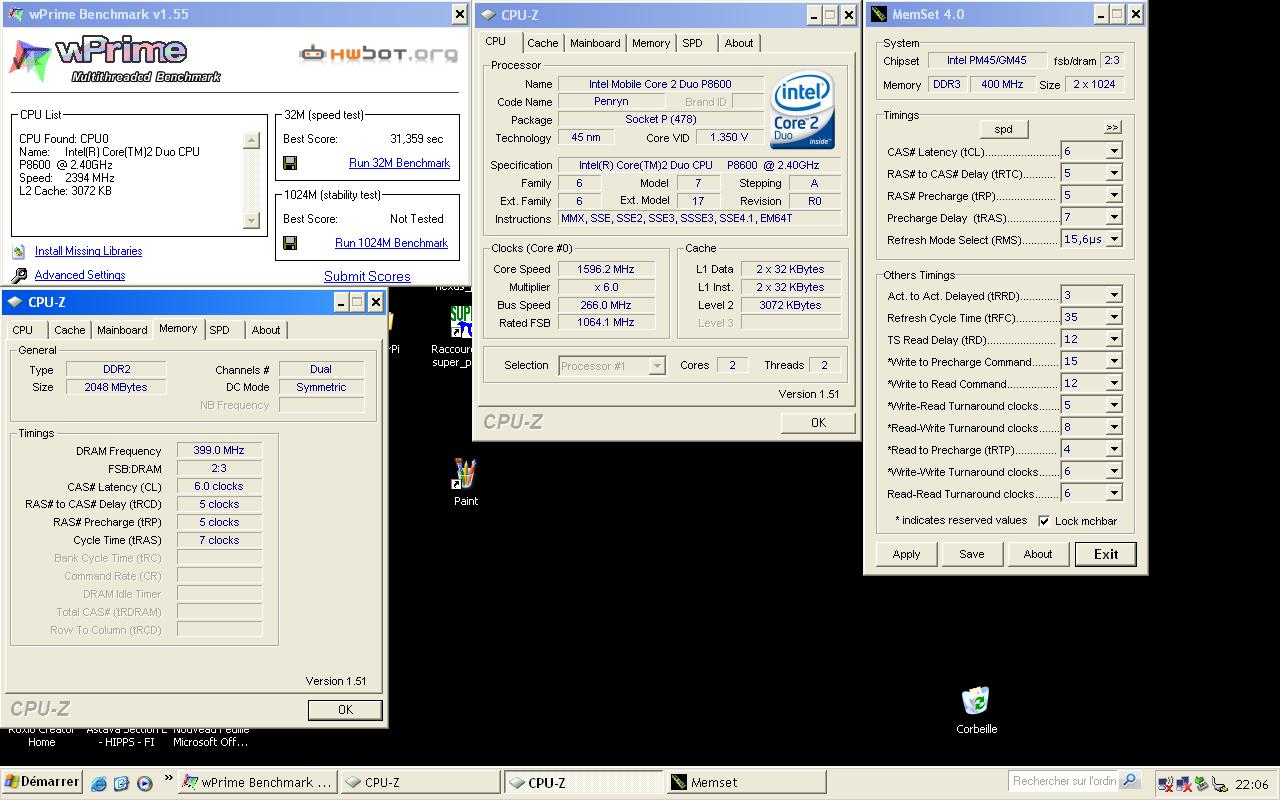Screen dimensions: 1280x800
Task: Click the Install Missing Libraries link
Action: 88,251
